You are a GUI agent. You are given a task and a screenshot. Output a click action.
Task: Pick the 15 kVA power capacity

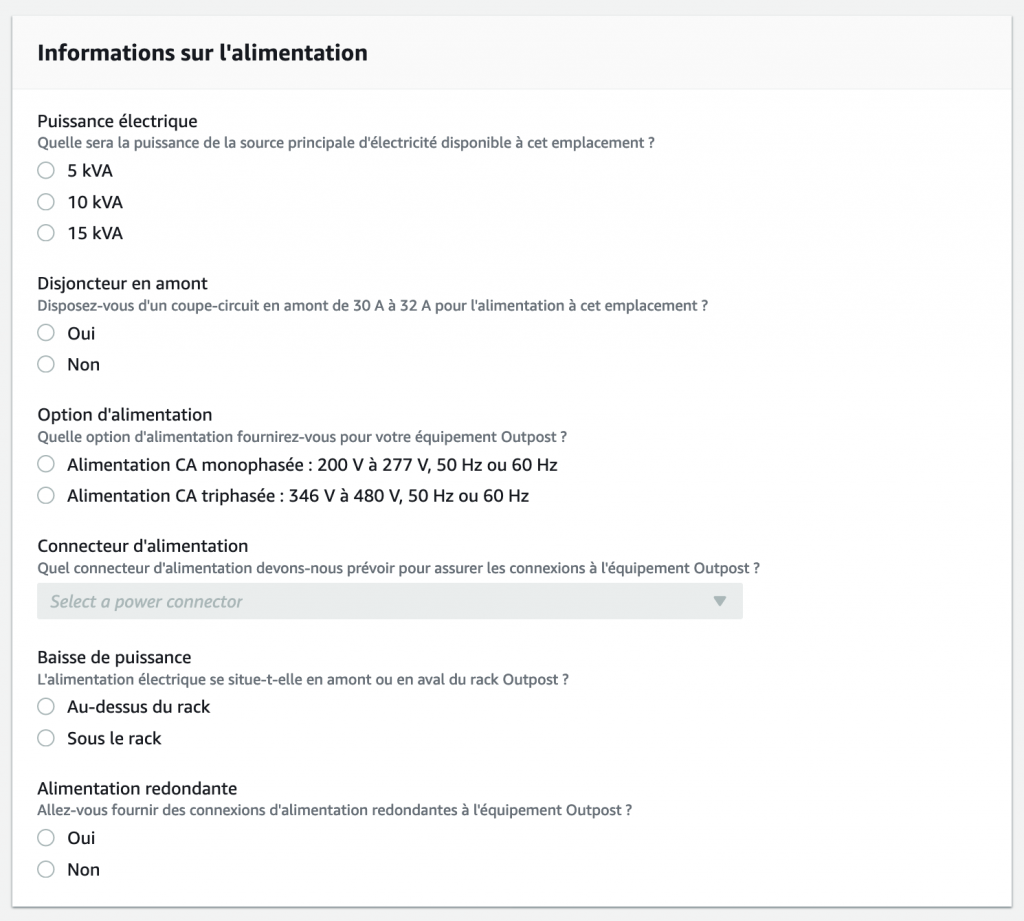point(46,233)
